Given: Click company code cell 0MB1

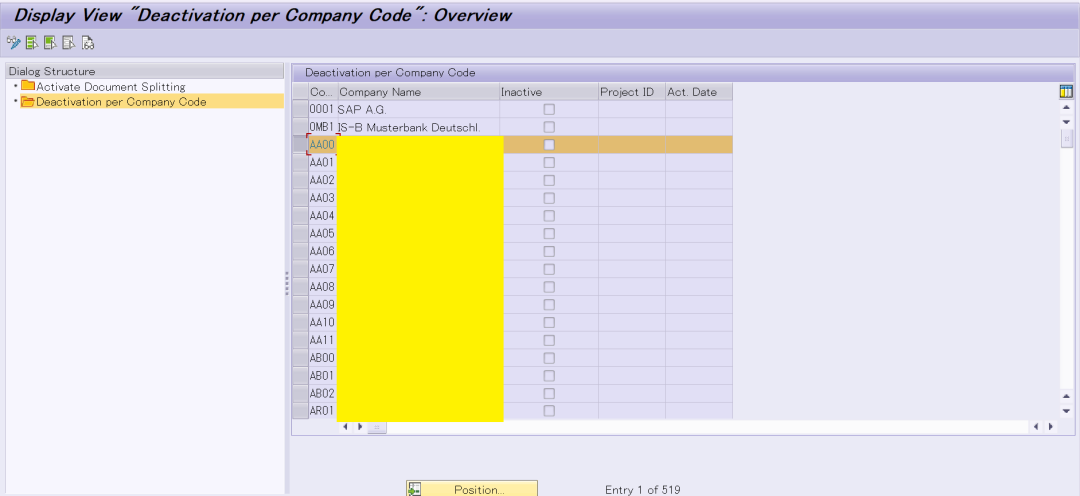Looking at the screenshot, I should tap(322, 127).
